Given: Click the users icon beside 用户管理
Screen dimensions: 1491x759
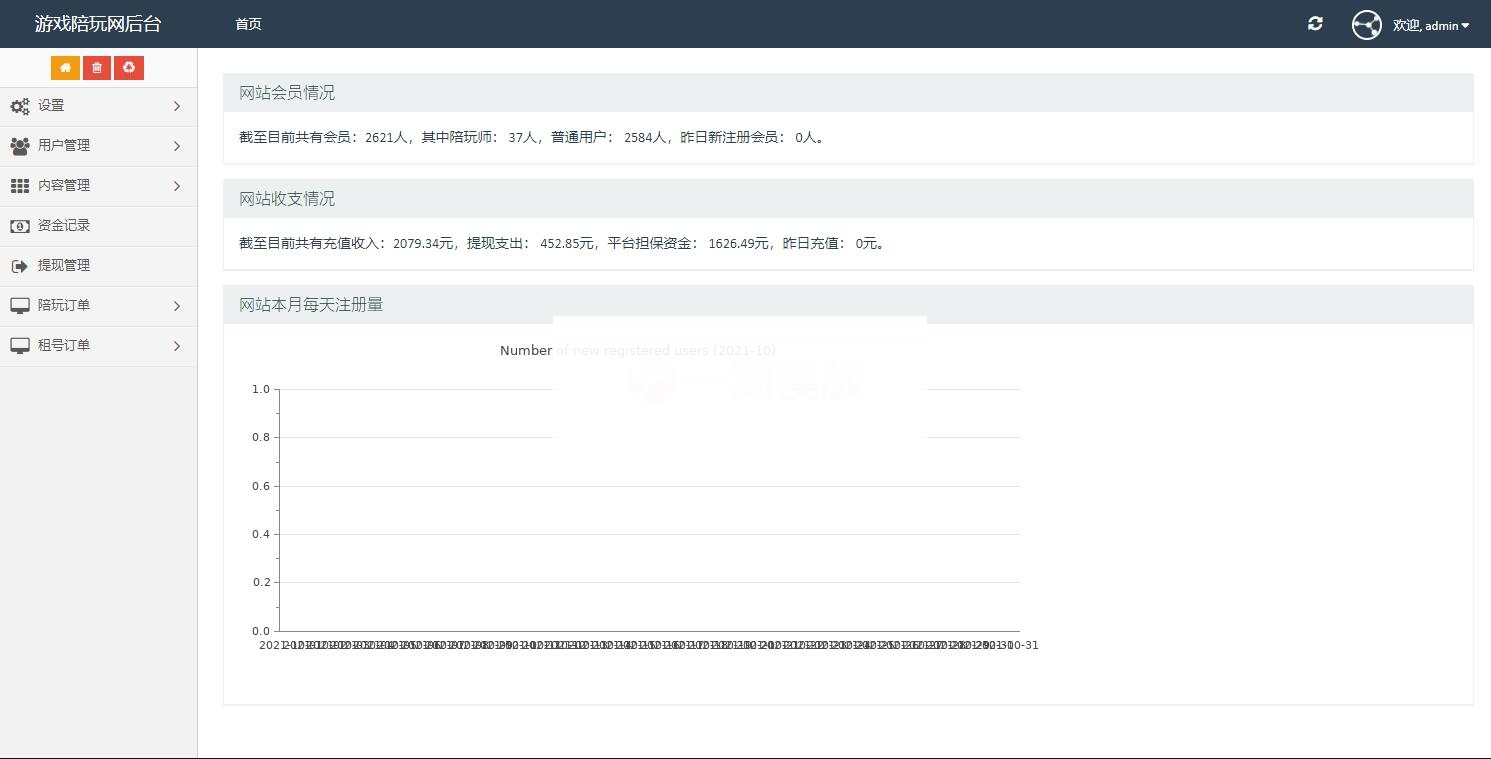Looking at the screenshot, I should [x=20, y=146].
